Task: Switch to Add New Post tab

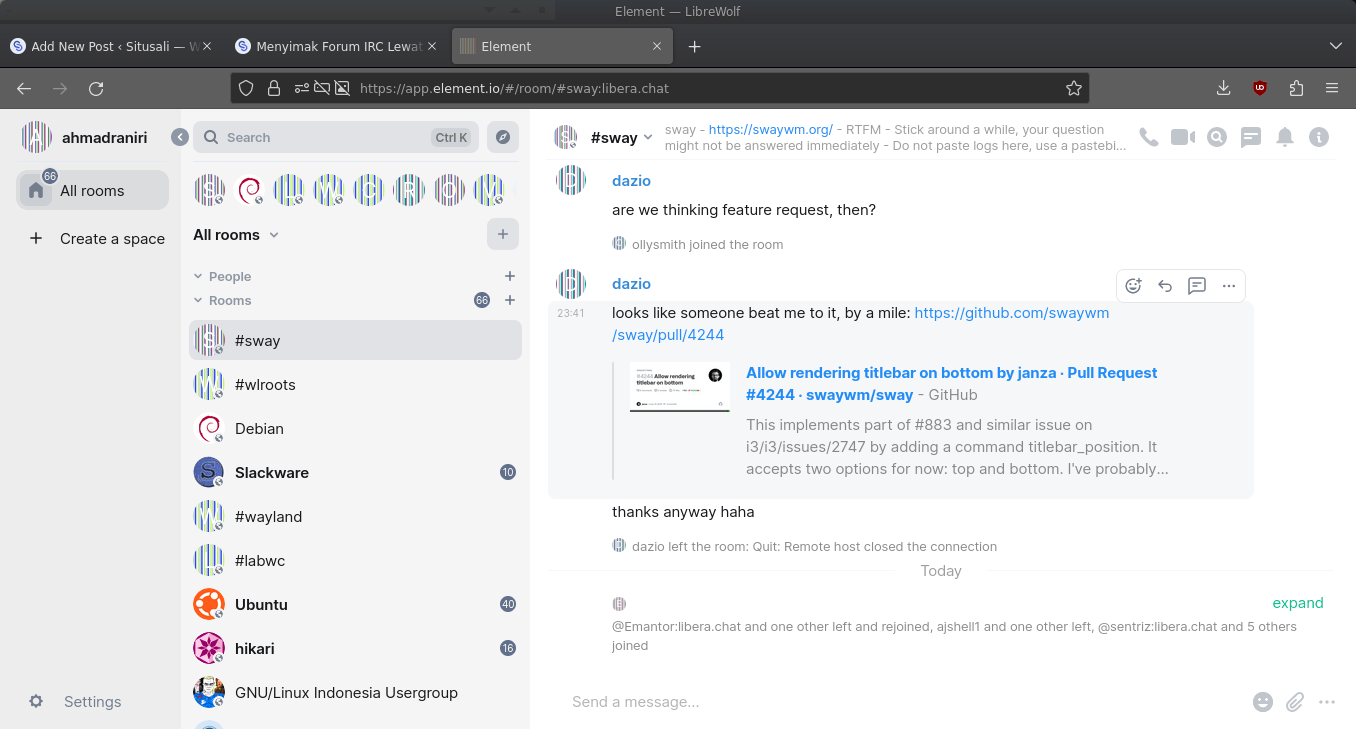Action: tap(109, 46)
